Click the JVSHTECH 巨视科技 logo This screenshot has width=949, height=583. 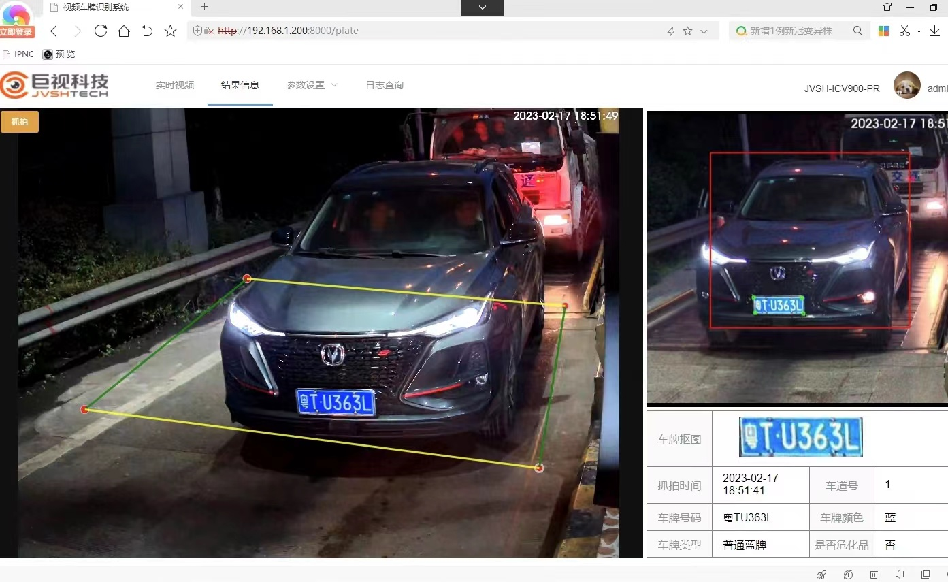(55, 85)
